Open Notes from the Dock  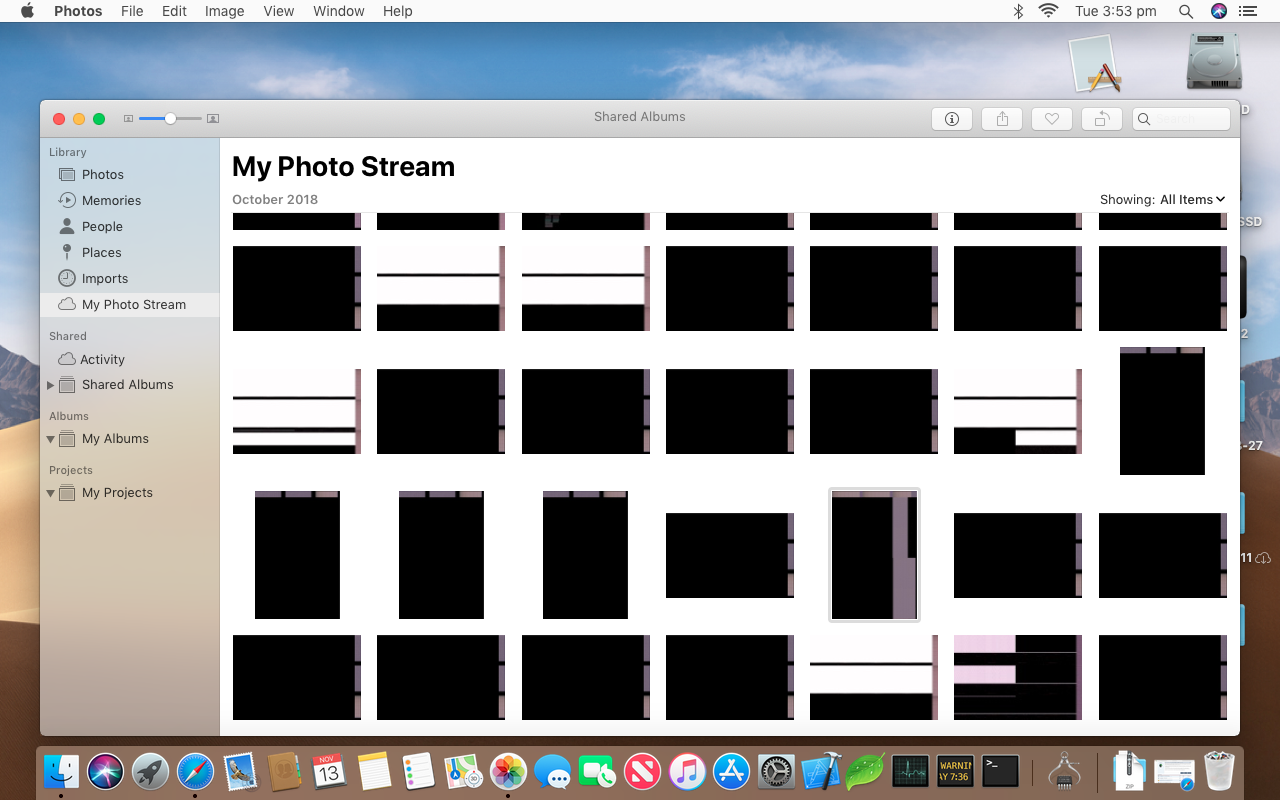(374, 771)
